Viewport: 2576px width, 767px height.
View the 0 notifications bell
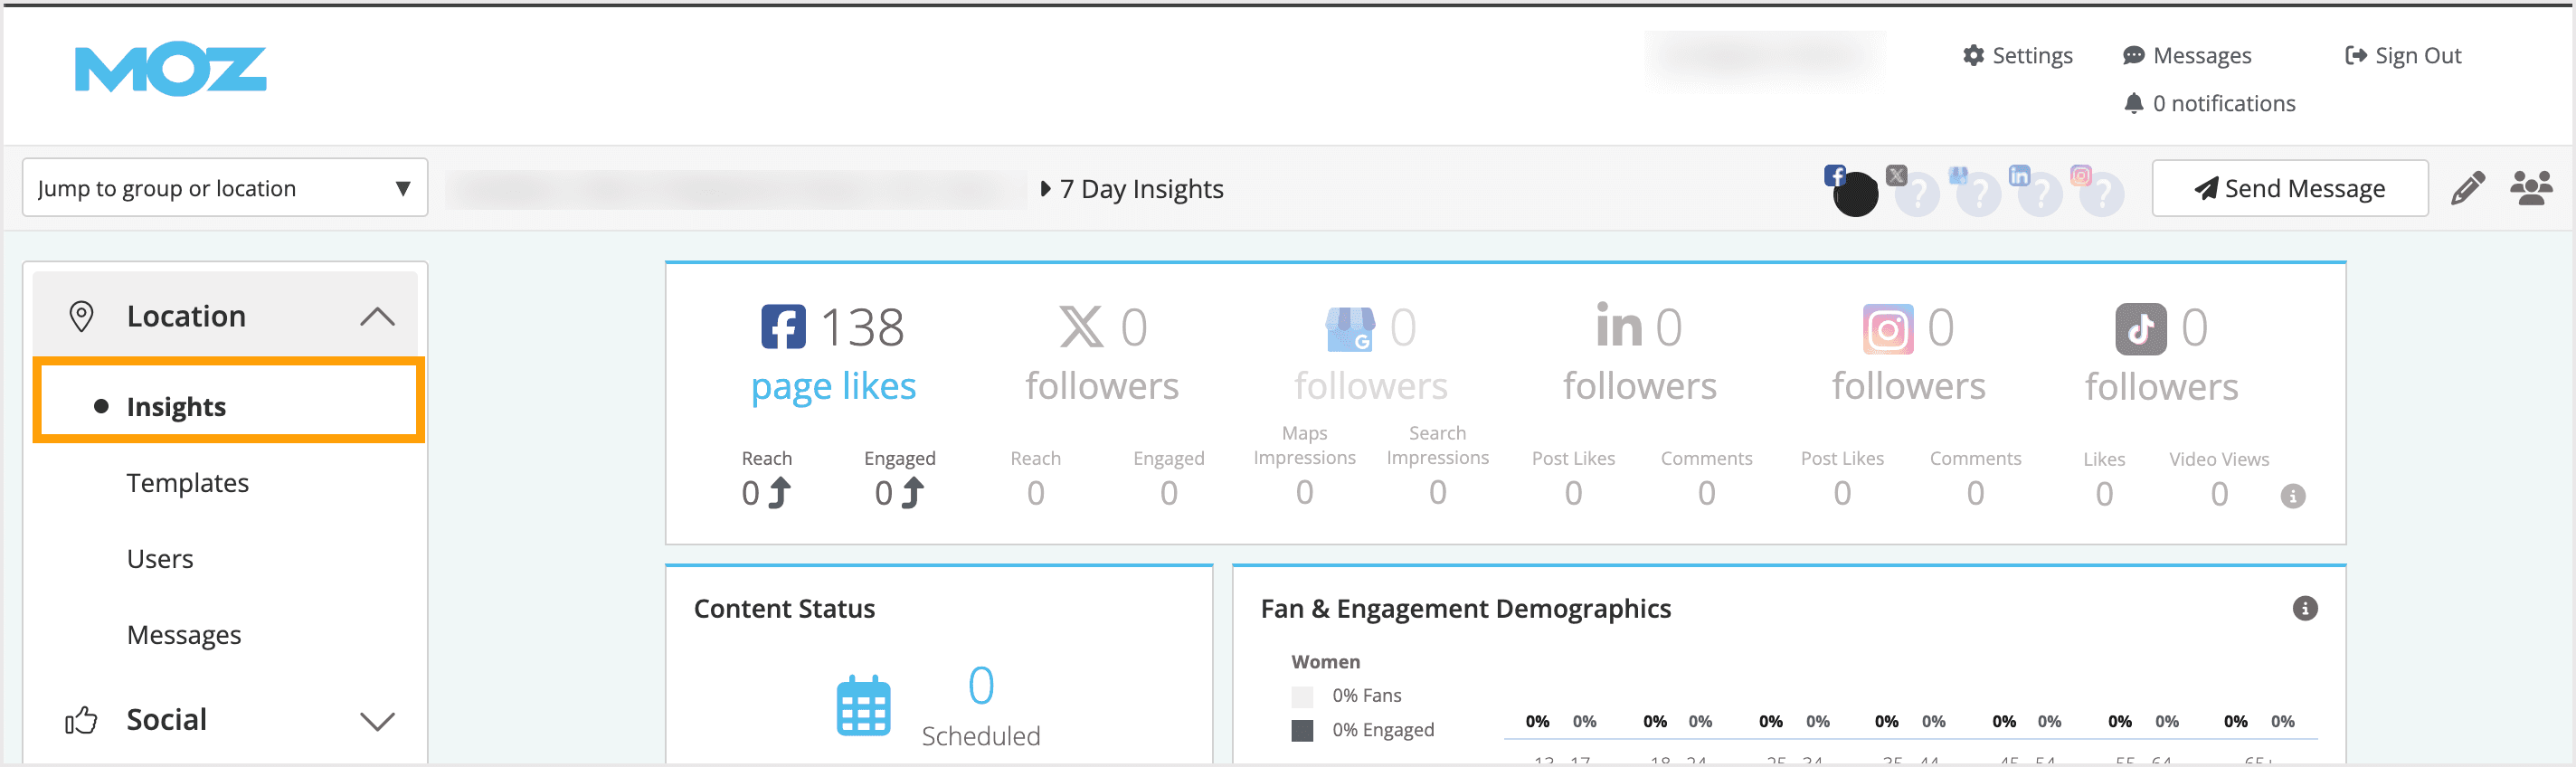coord(2209,104)
